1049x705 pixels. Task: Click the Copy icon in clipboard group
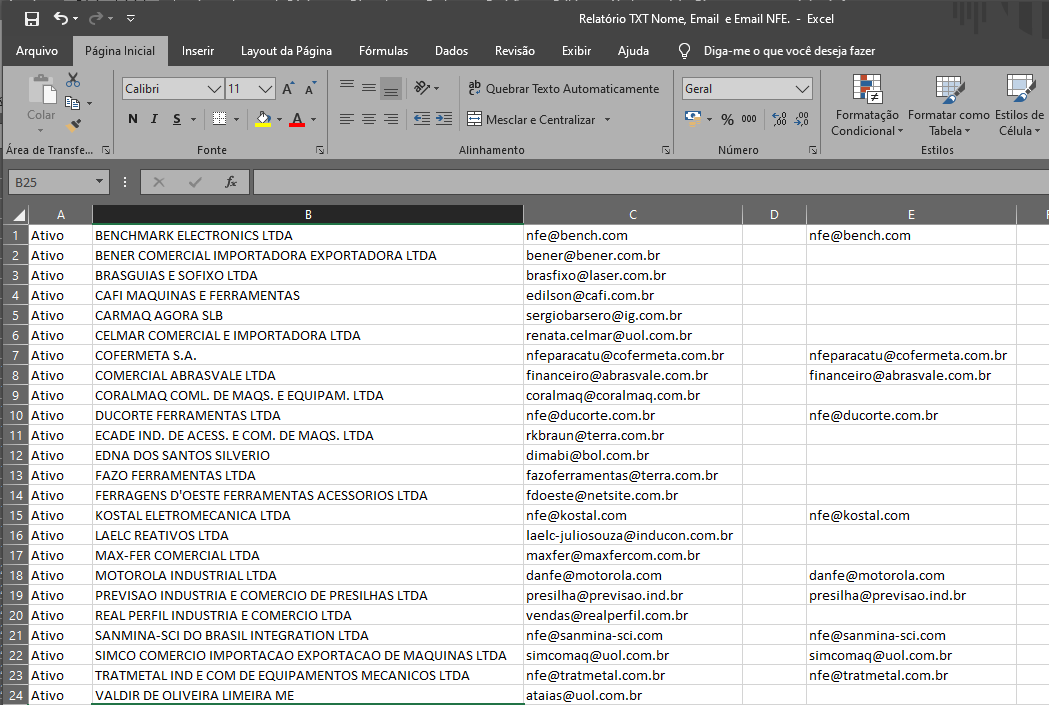pyautogui.click(x=72, y=103)
